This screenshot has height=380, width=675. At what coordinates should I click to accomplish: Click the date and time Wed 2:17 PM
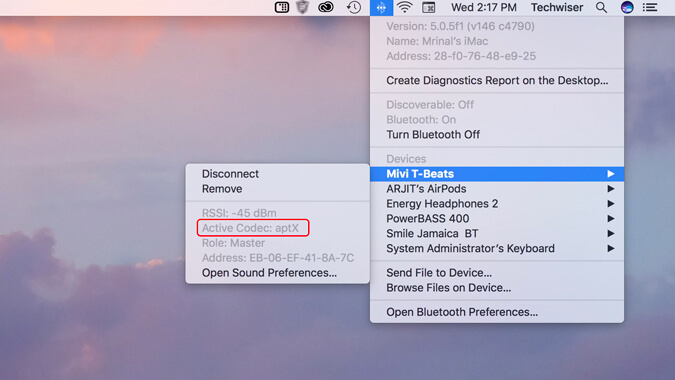click(x=484, y=7)
